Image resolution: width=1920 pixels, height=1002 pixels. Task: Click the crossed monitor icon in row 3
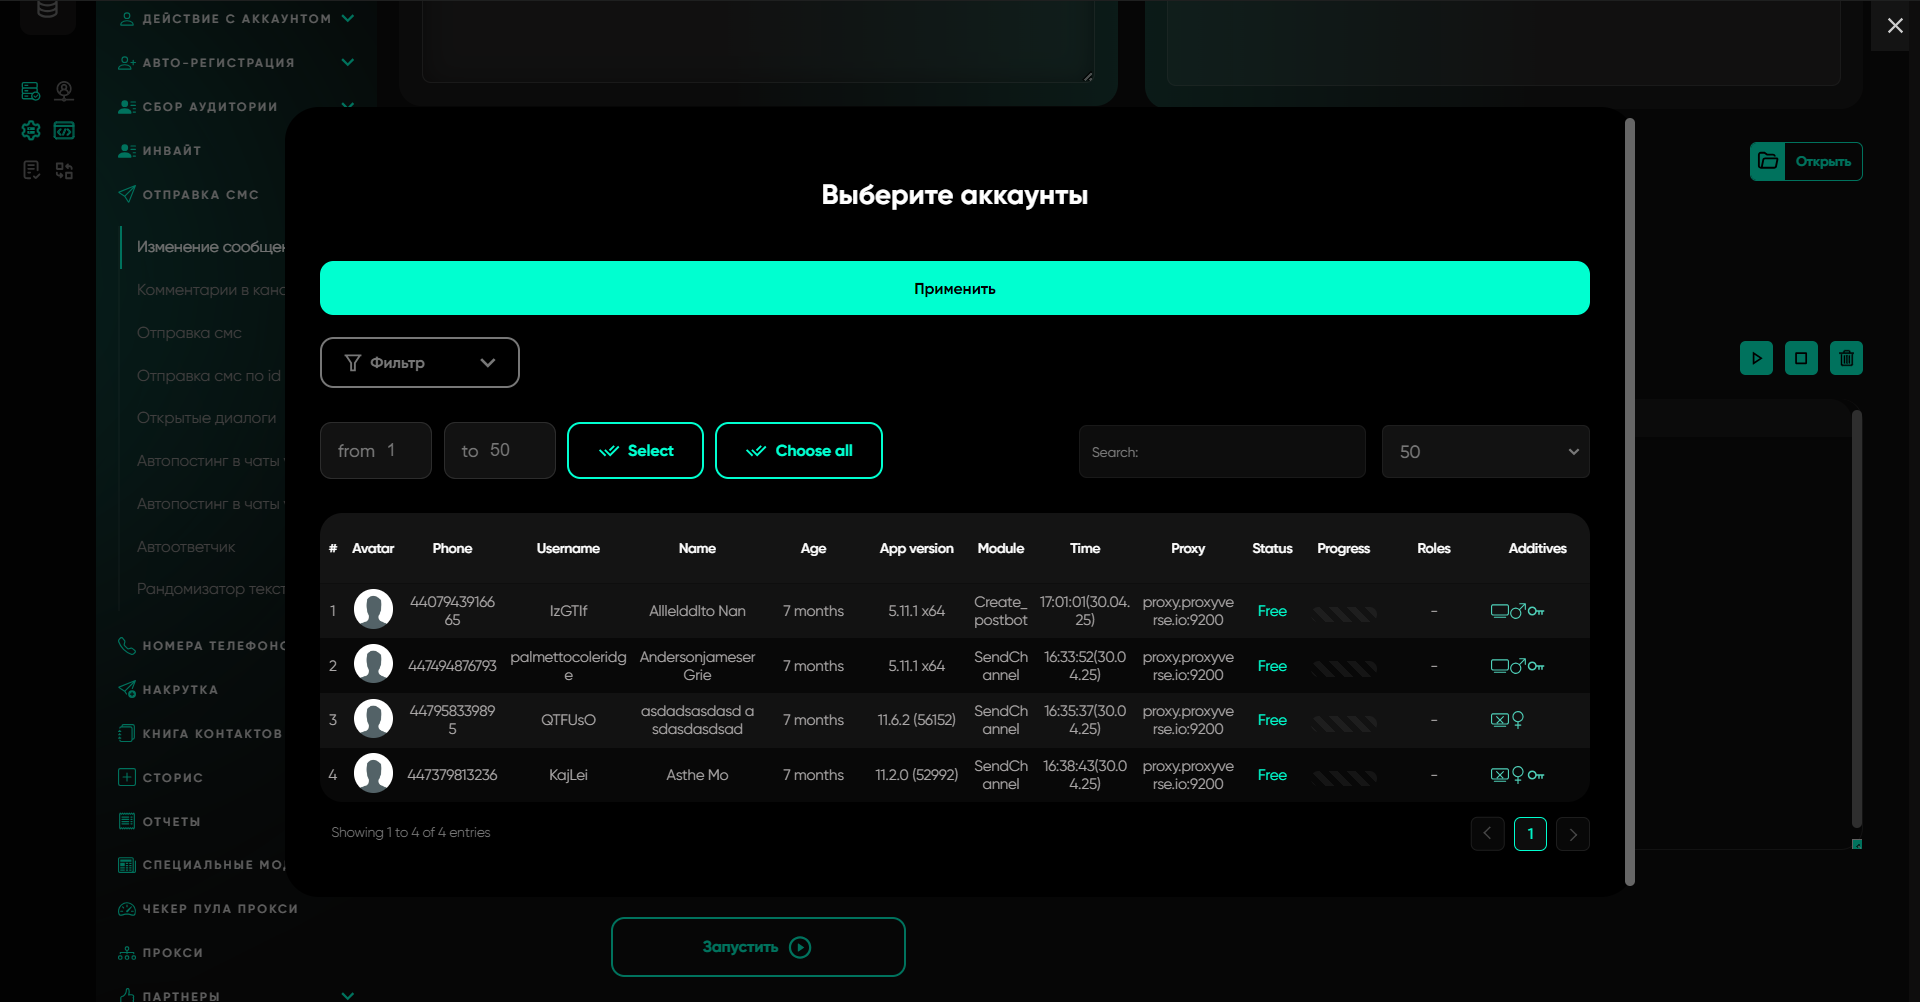pyautogui.click(x=1499, y=720)
